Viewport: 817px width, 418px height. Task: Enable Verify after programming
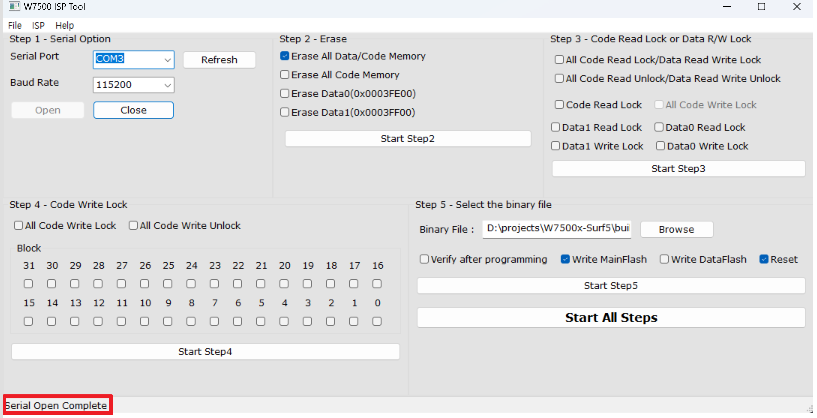[x=425, y=259]
